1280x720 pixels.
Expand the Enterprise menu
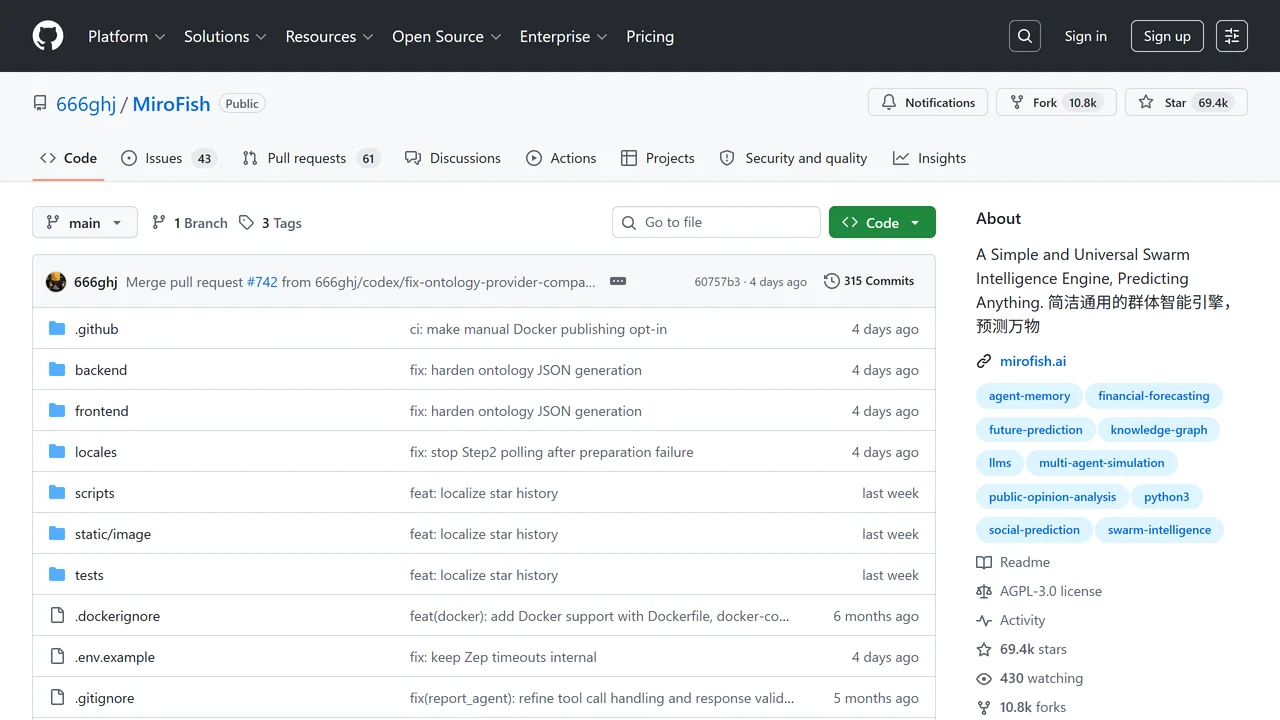click(x=564, y=36)
